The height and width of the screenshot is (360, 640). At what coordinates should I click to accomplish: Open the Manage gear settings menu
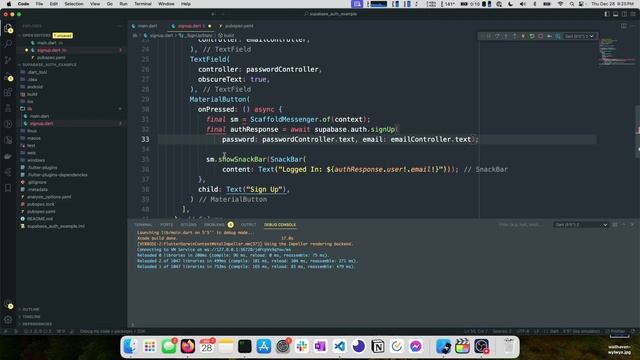point(8,320)
